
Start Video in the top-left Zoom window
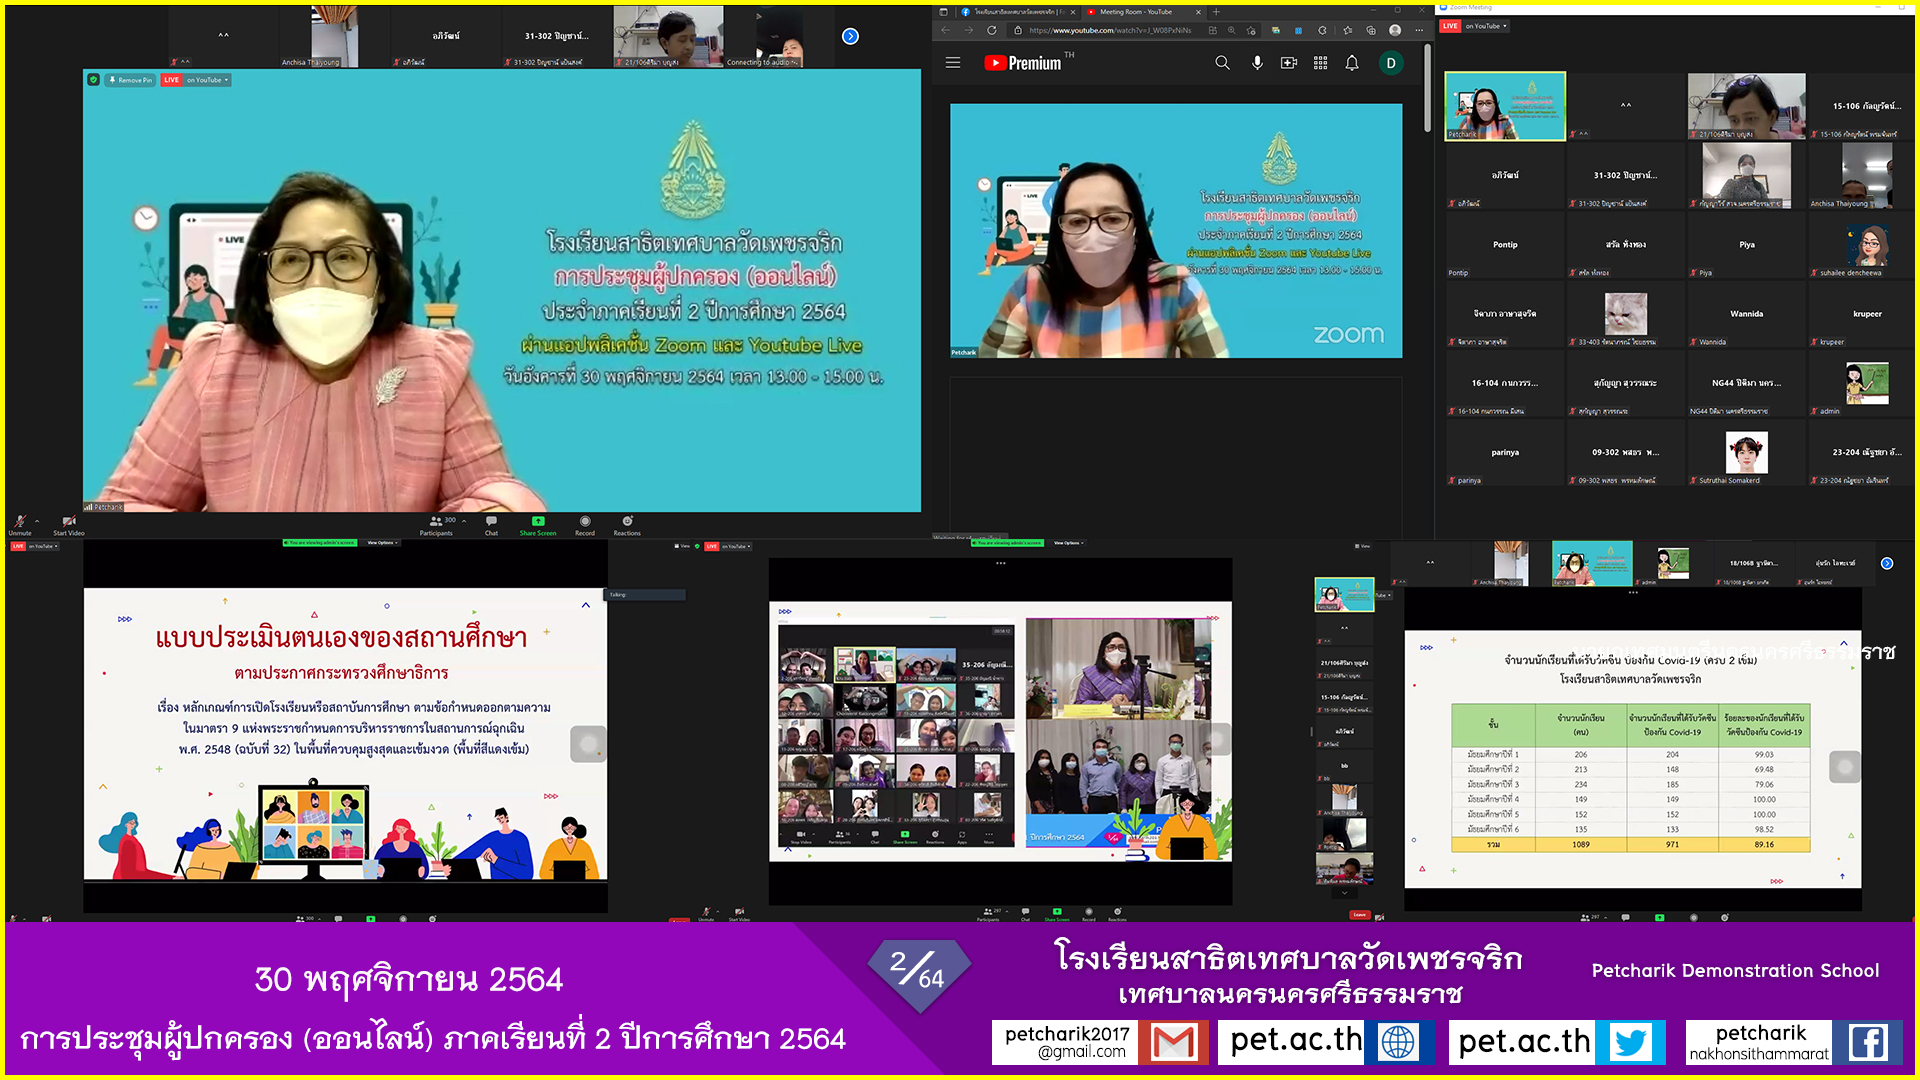click(68, 525)
